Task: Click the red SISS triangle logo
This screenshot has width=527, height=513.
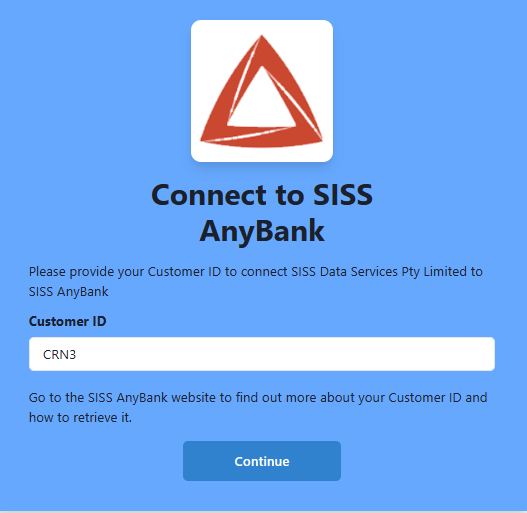Action: tap(261, 91)
